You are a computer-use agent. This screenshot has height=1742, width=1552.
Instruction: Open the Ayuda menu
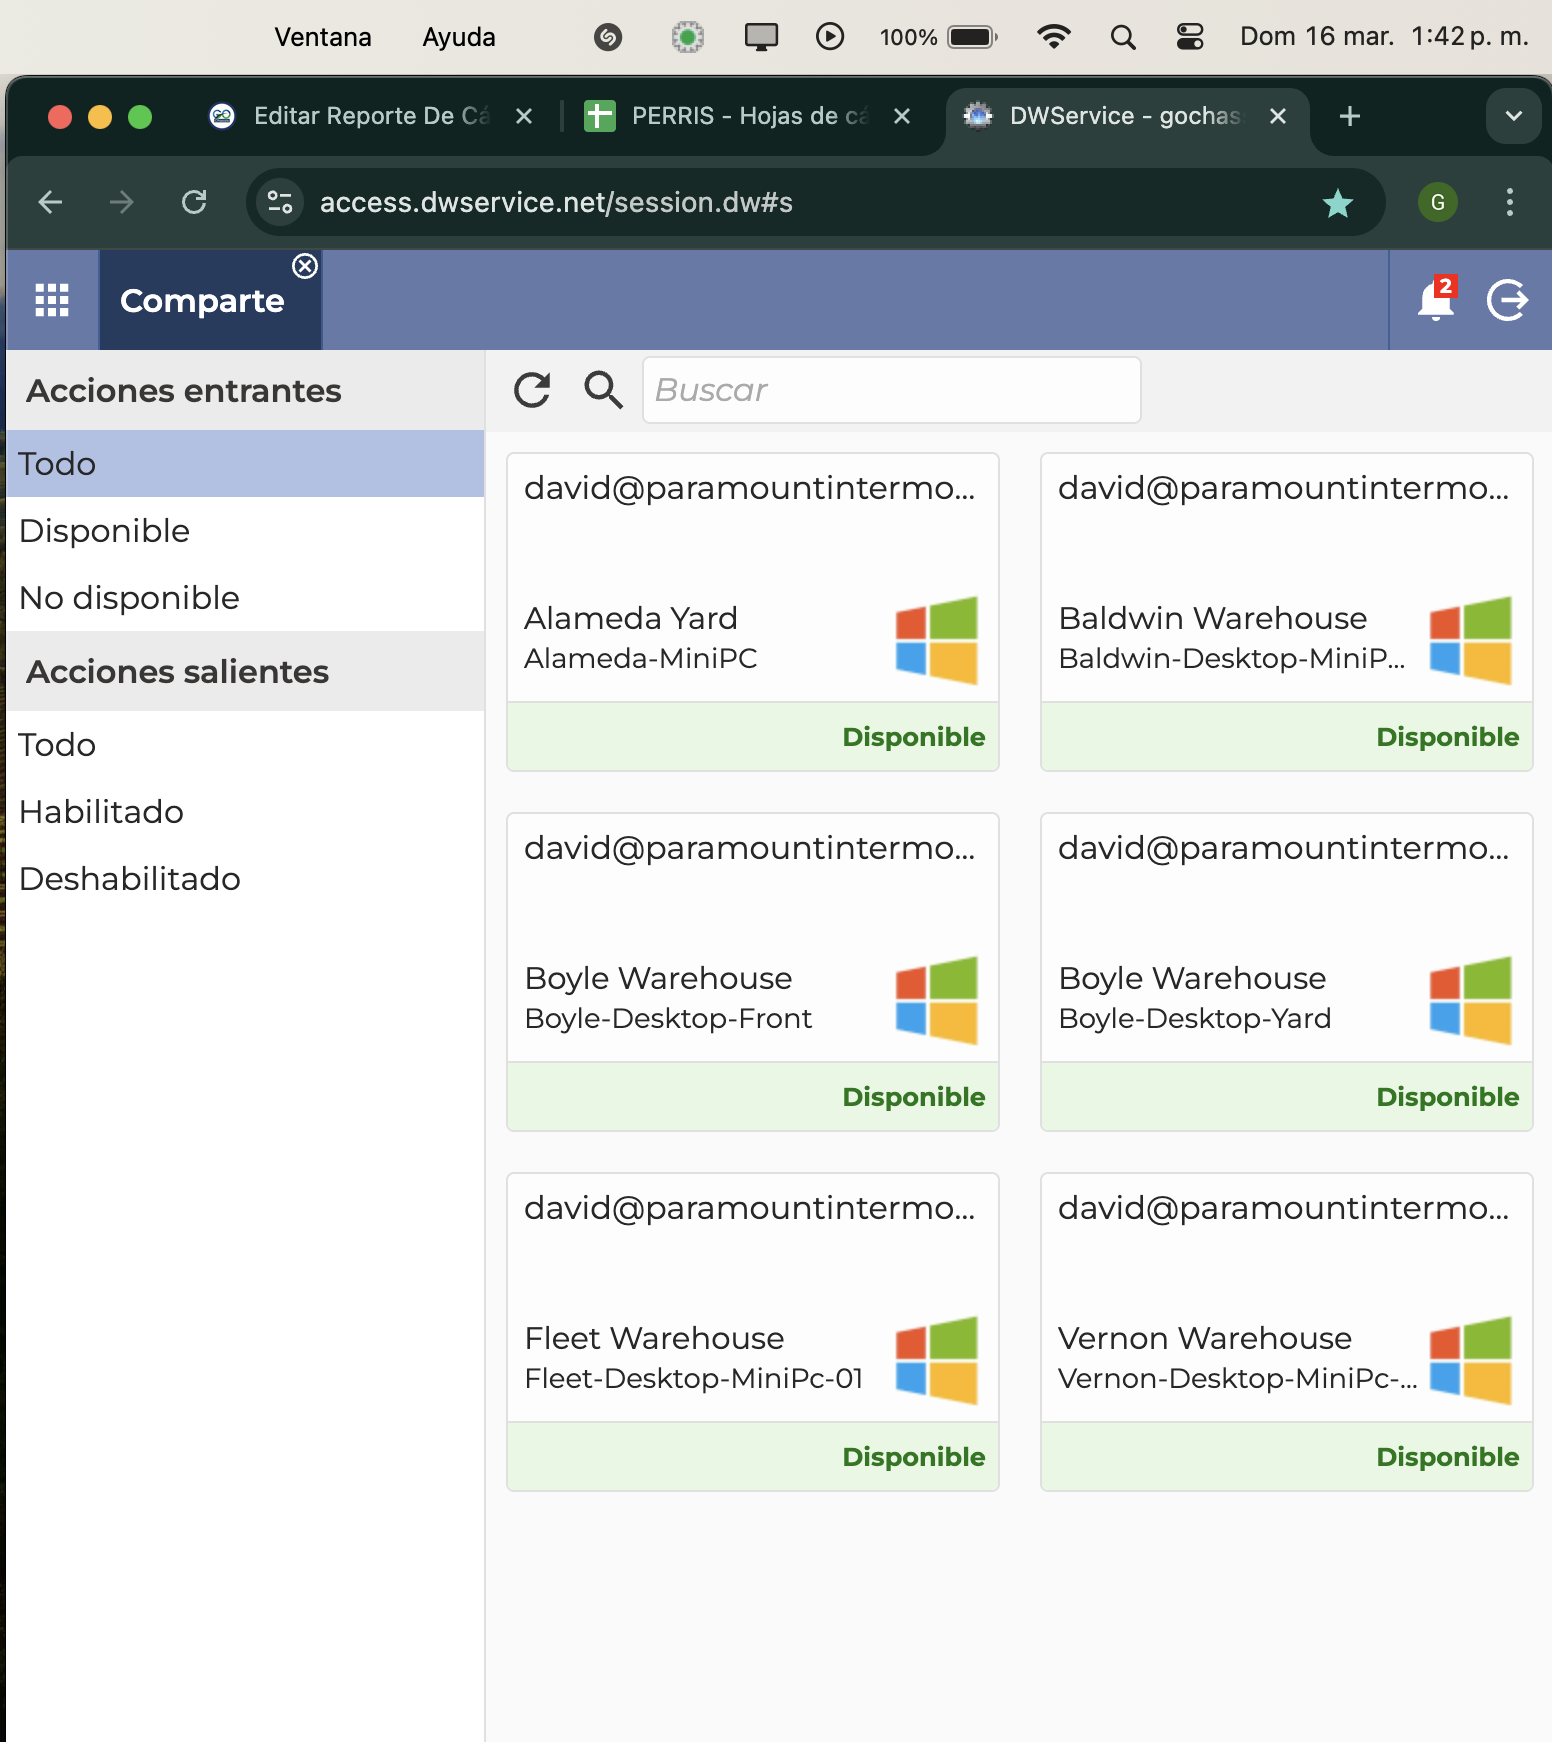459,37
